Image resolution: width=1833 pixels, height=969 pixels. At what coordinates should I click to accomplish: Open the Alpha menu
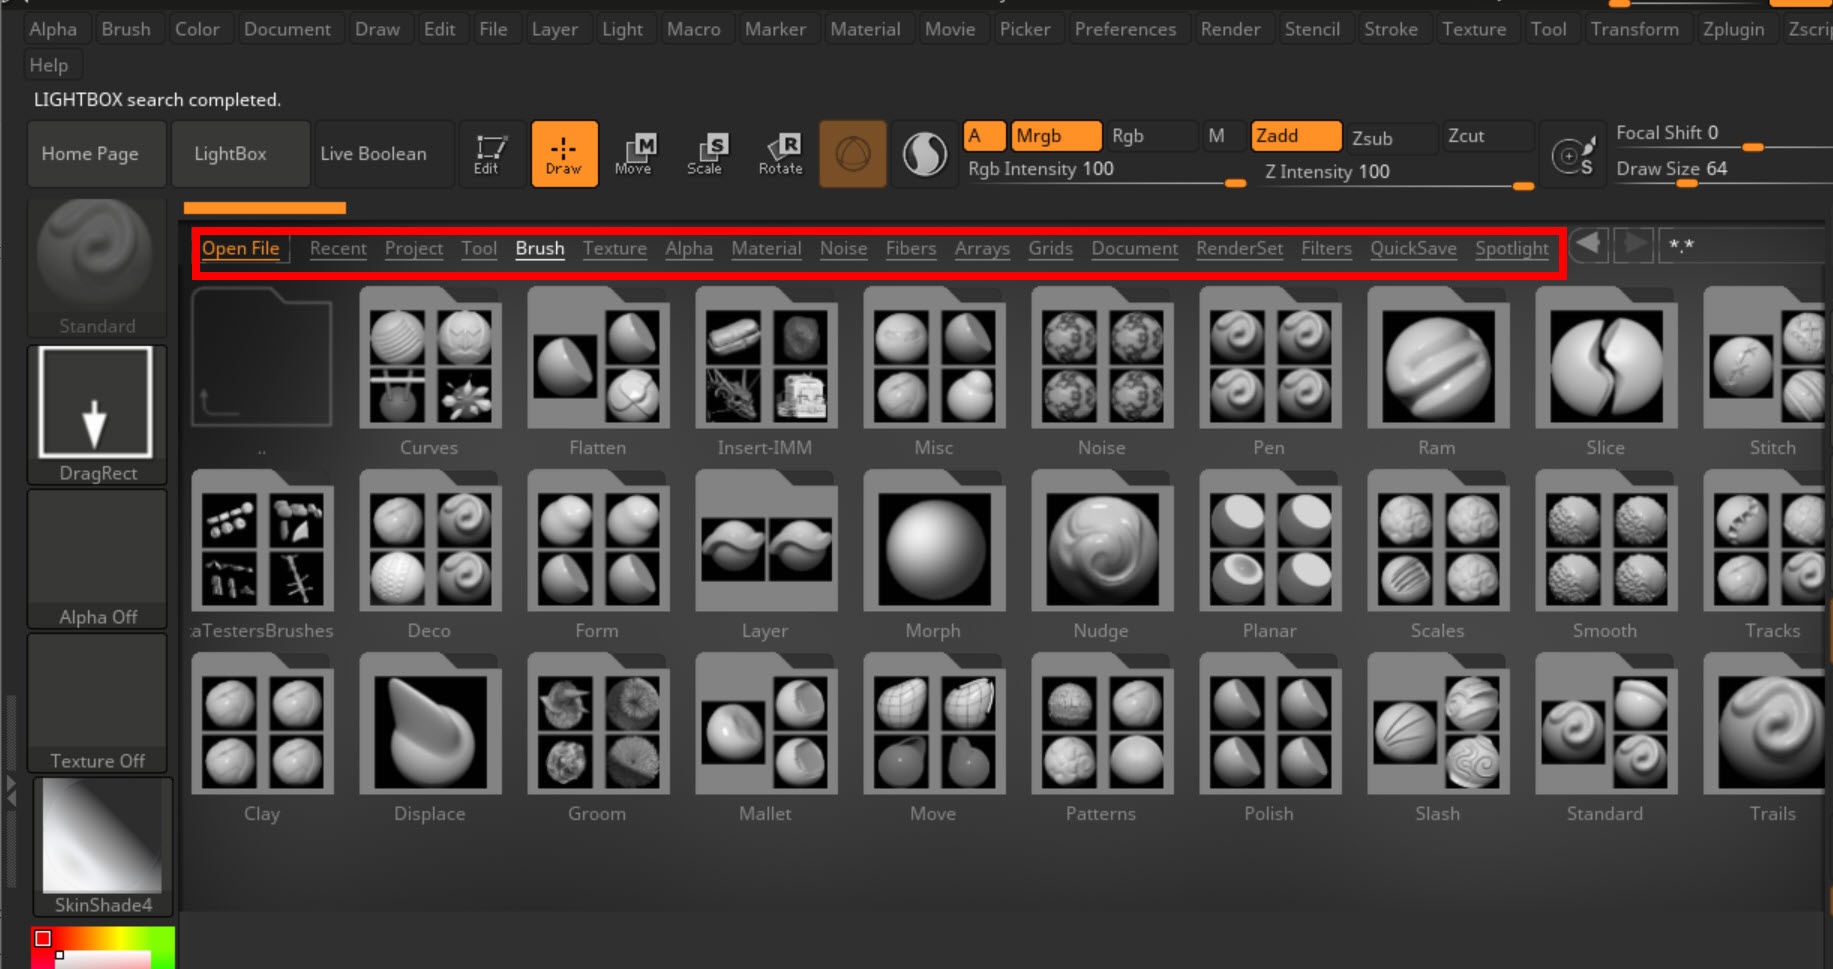pyautogui.click(x=53, y=29)
